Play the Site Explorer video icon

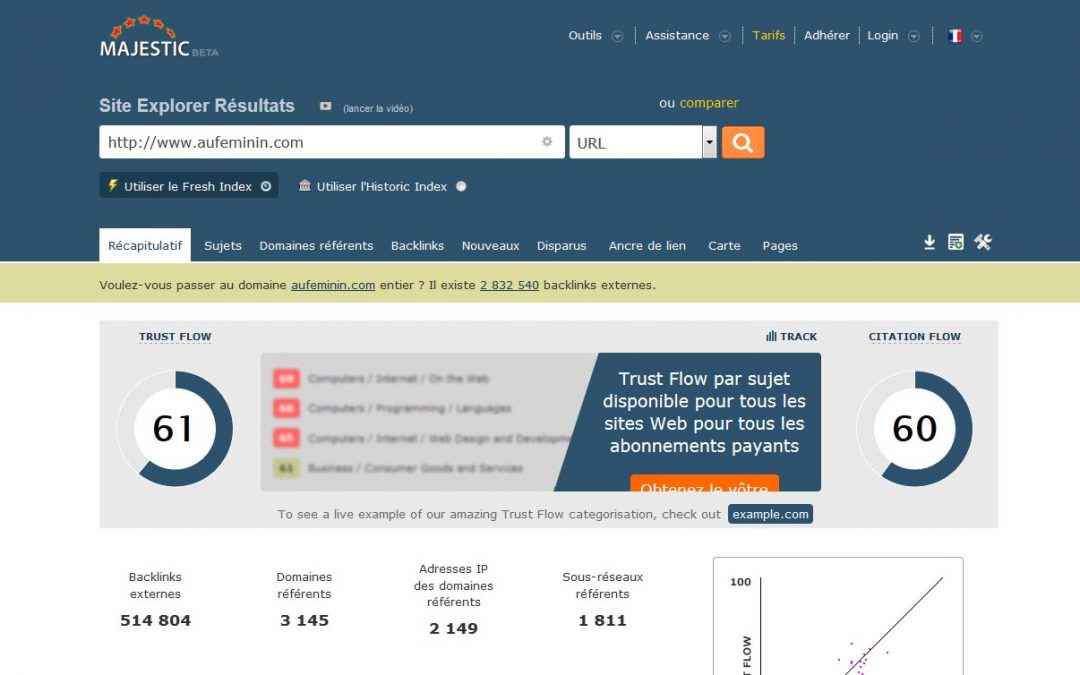326,106
